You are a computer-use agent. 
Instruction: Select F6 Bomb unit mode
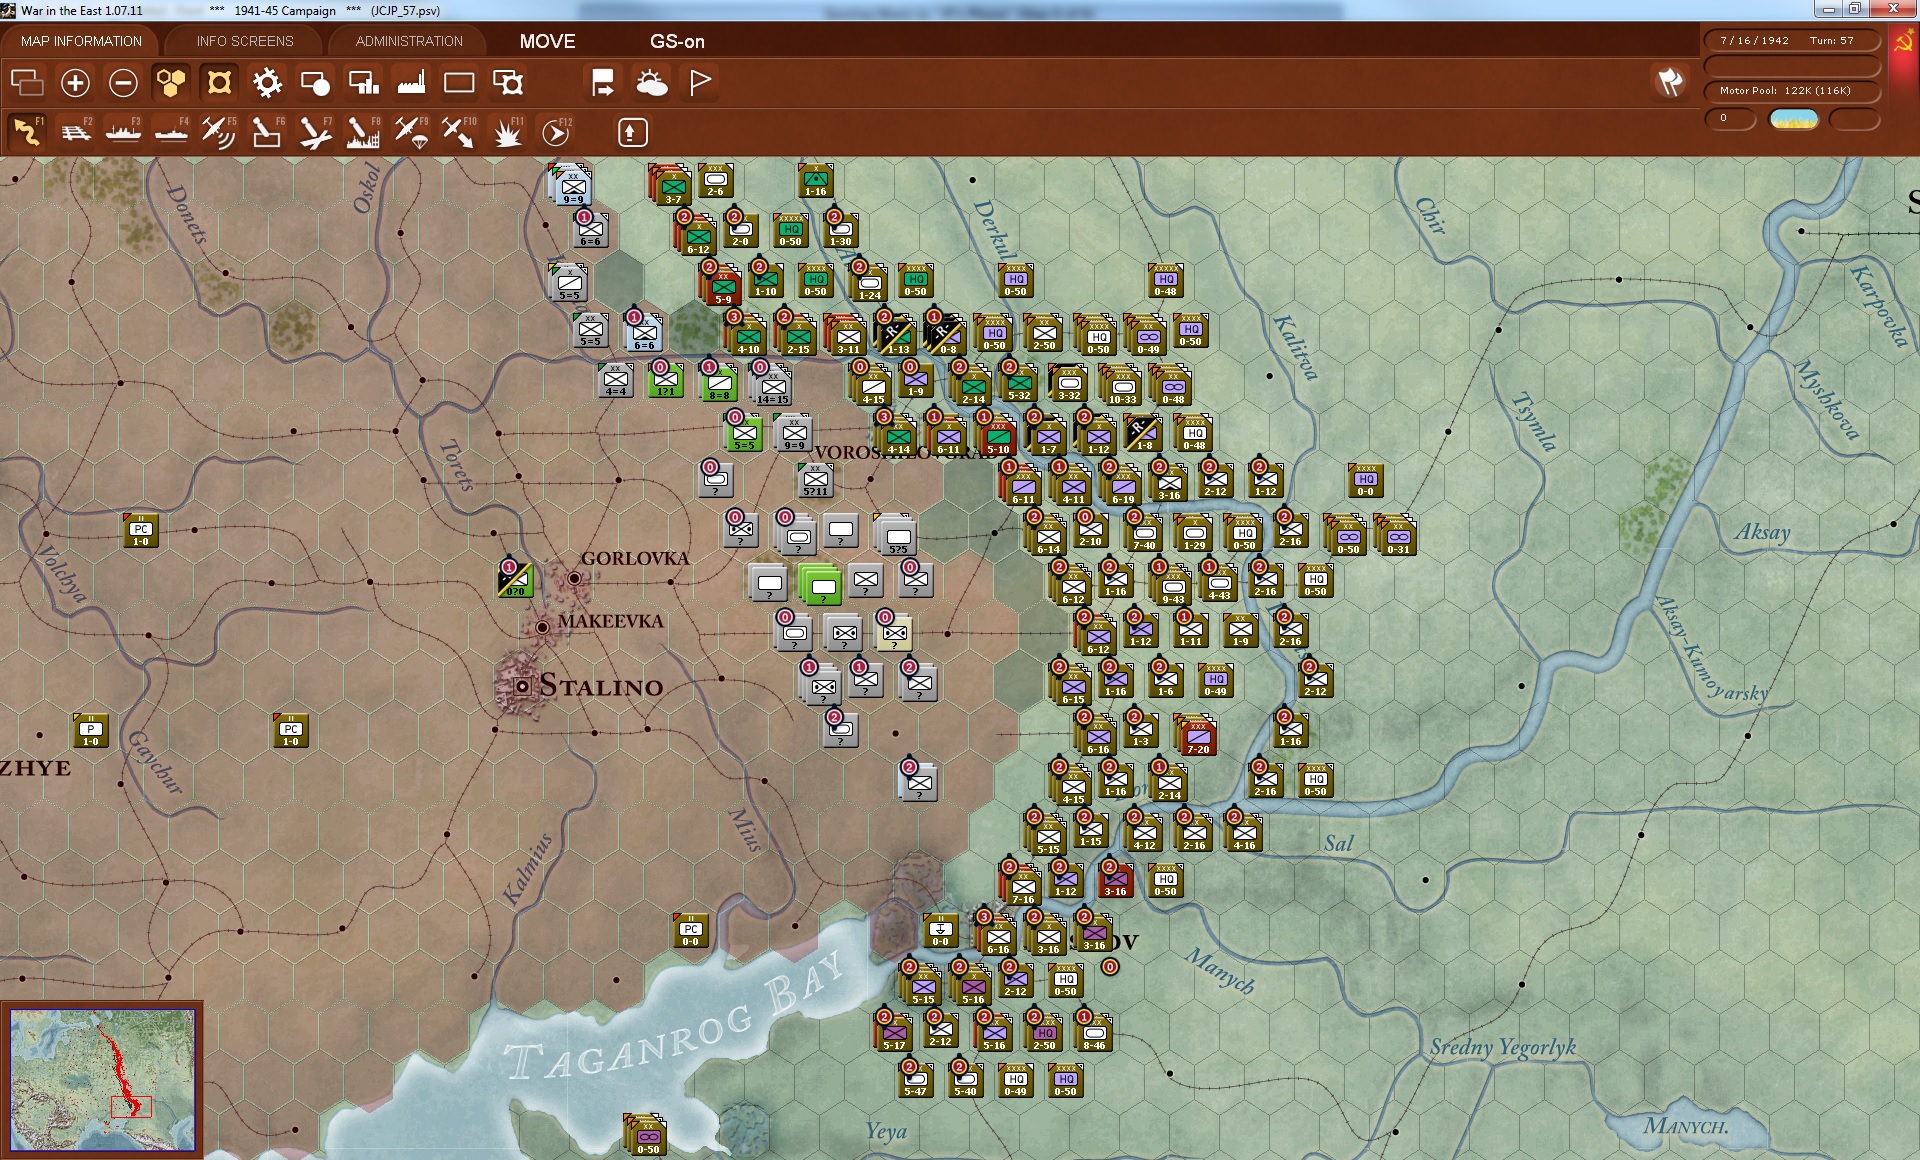267,131
